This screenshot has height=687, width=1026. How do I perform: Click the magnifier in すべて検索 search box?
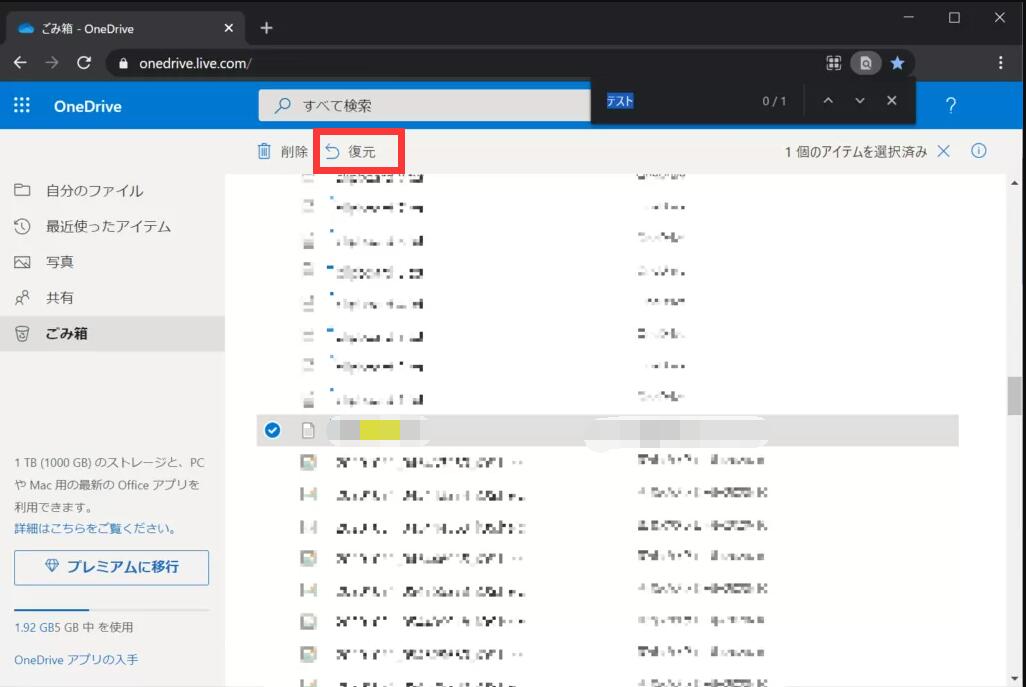pos(283,105)
